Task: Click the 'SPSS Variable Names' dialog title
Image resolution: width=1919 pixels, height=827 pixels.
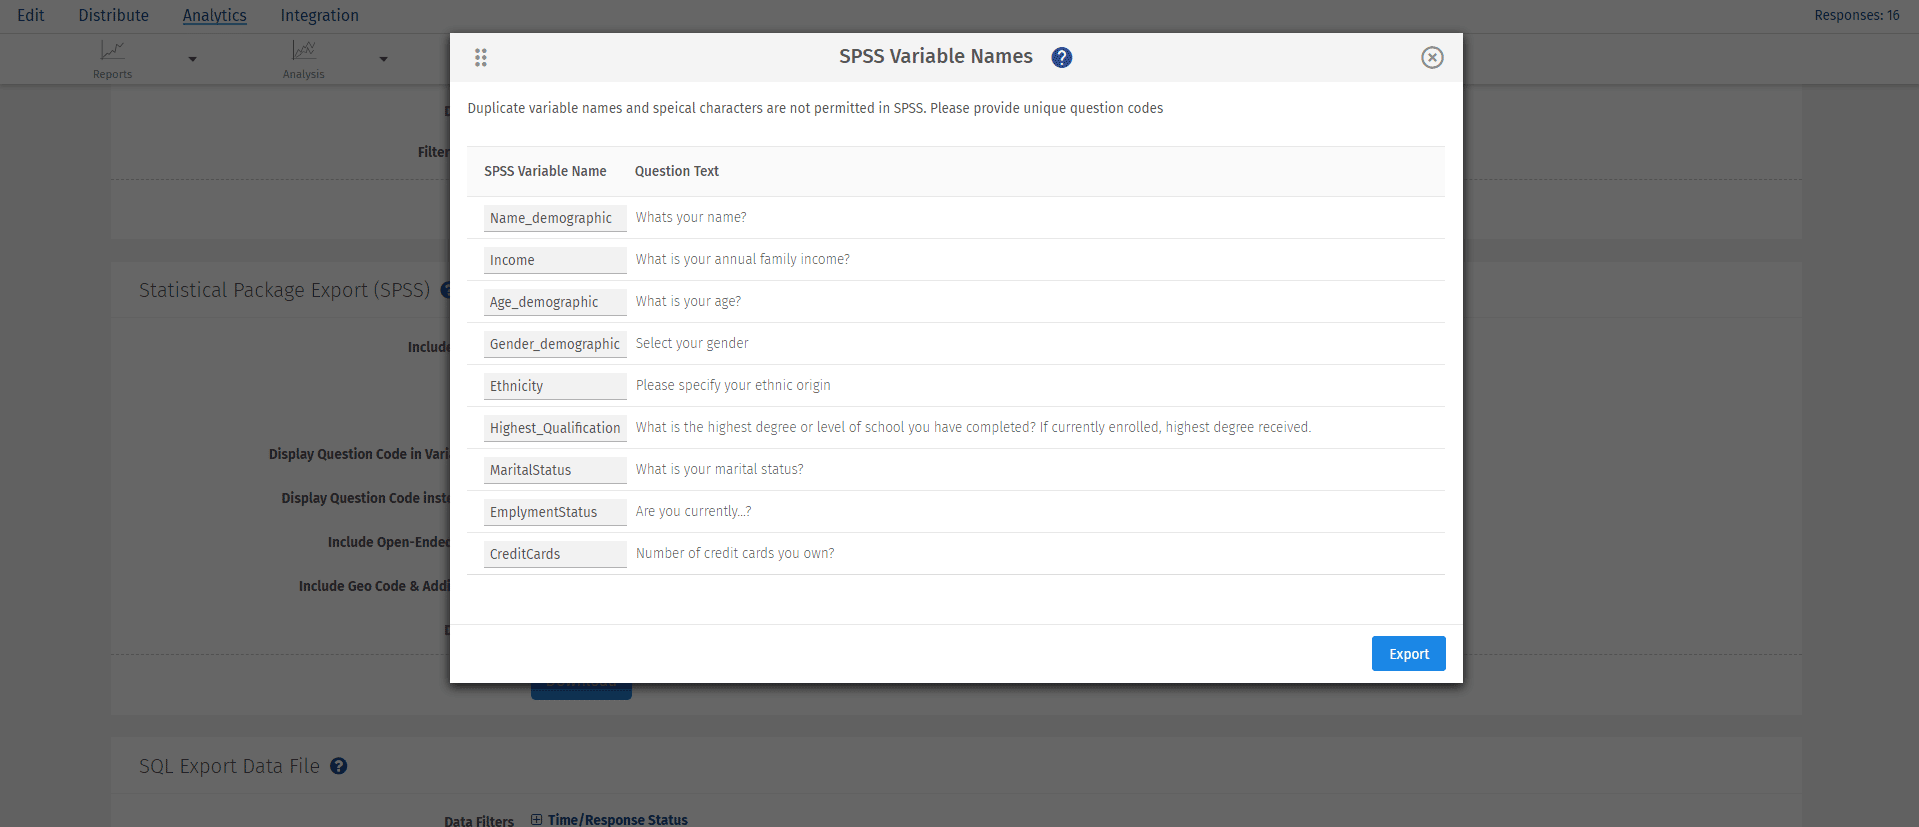Action: 936,57
